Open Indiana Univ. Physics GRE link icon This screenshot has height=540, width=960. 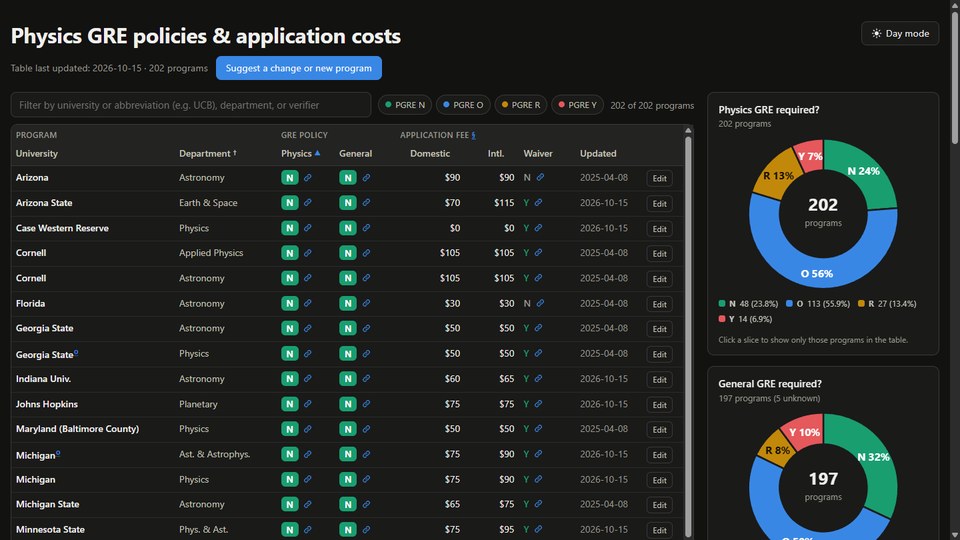coord(307,378)
